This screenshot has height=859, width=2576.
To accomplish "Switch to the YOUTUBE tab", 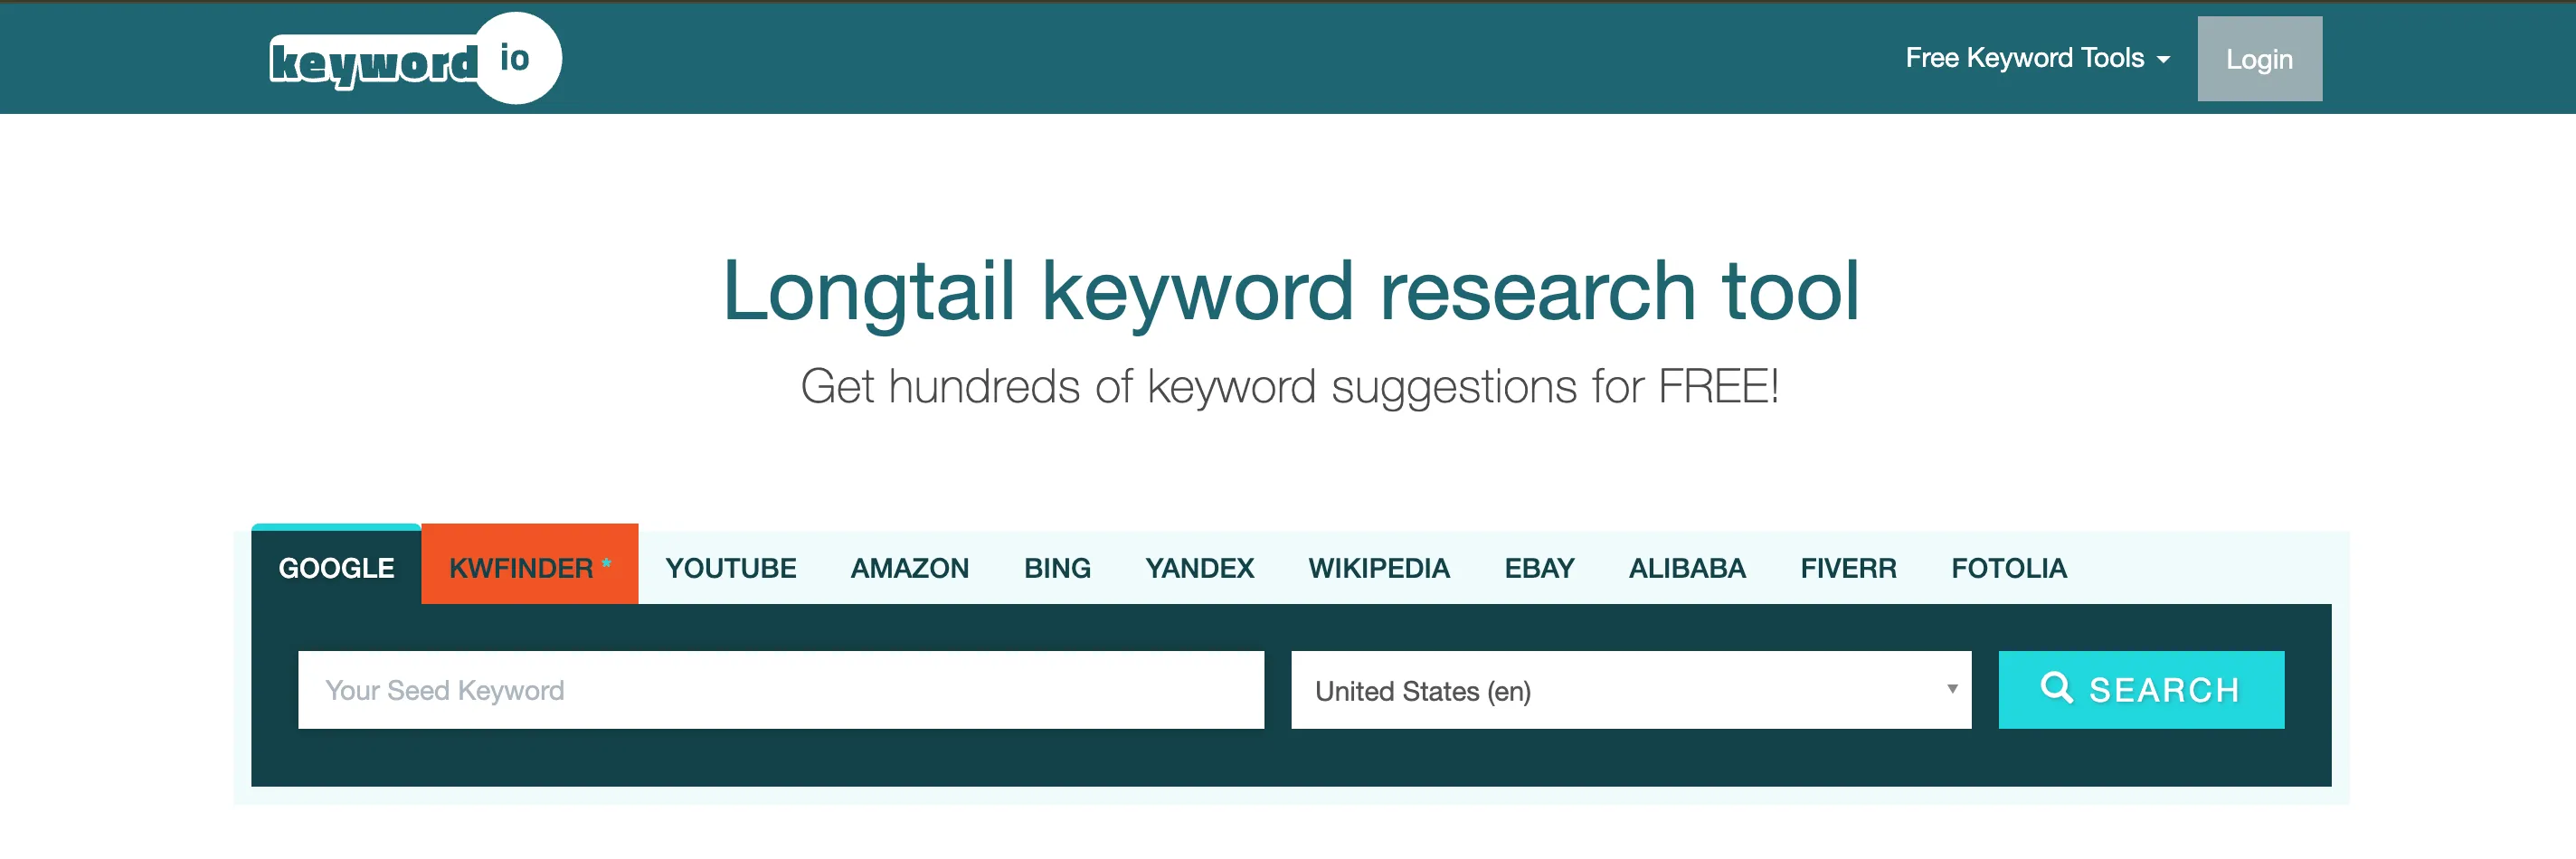I will [x=730, y=567].
